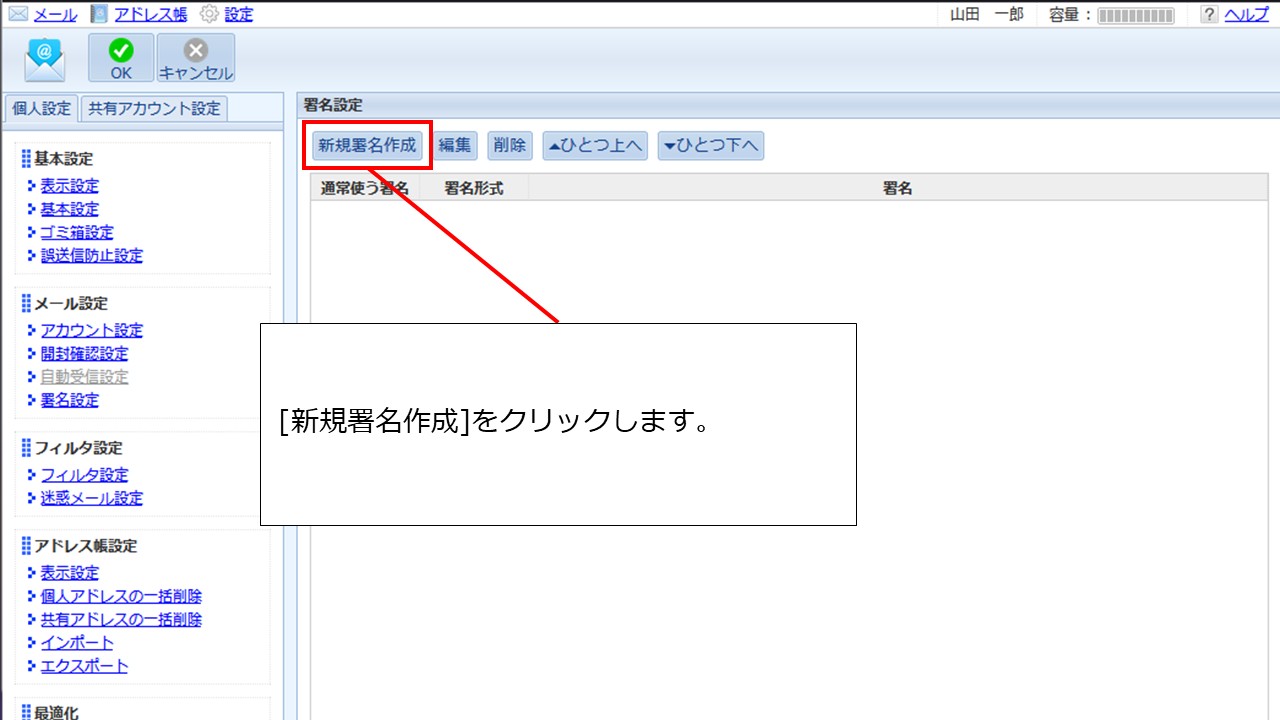Open the 開封確認設定 link
The image size is (1280, 720).
84,353
